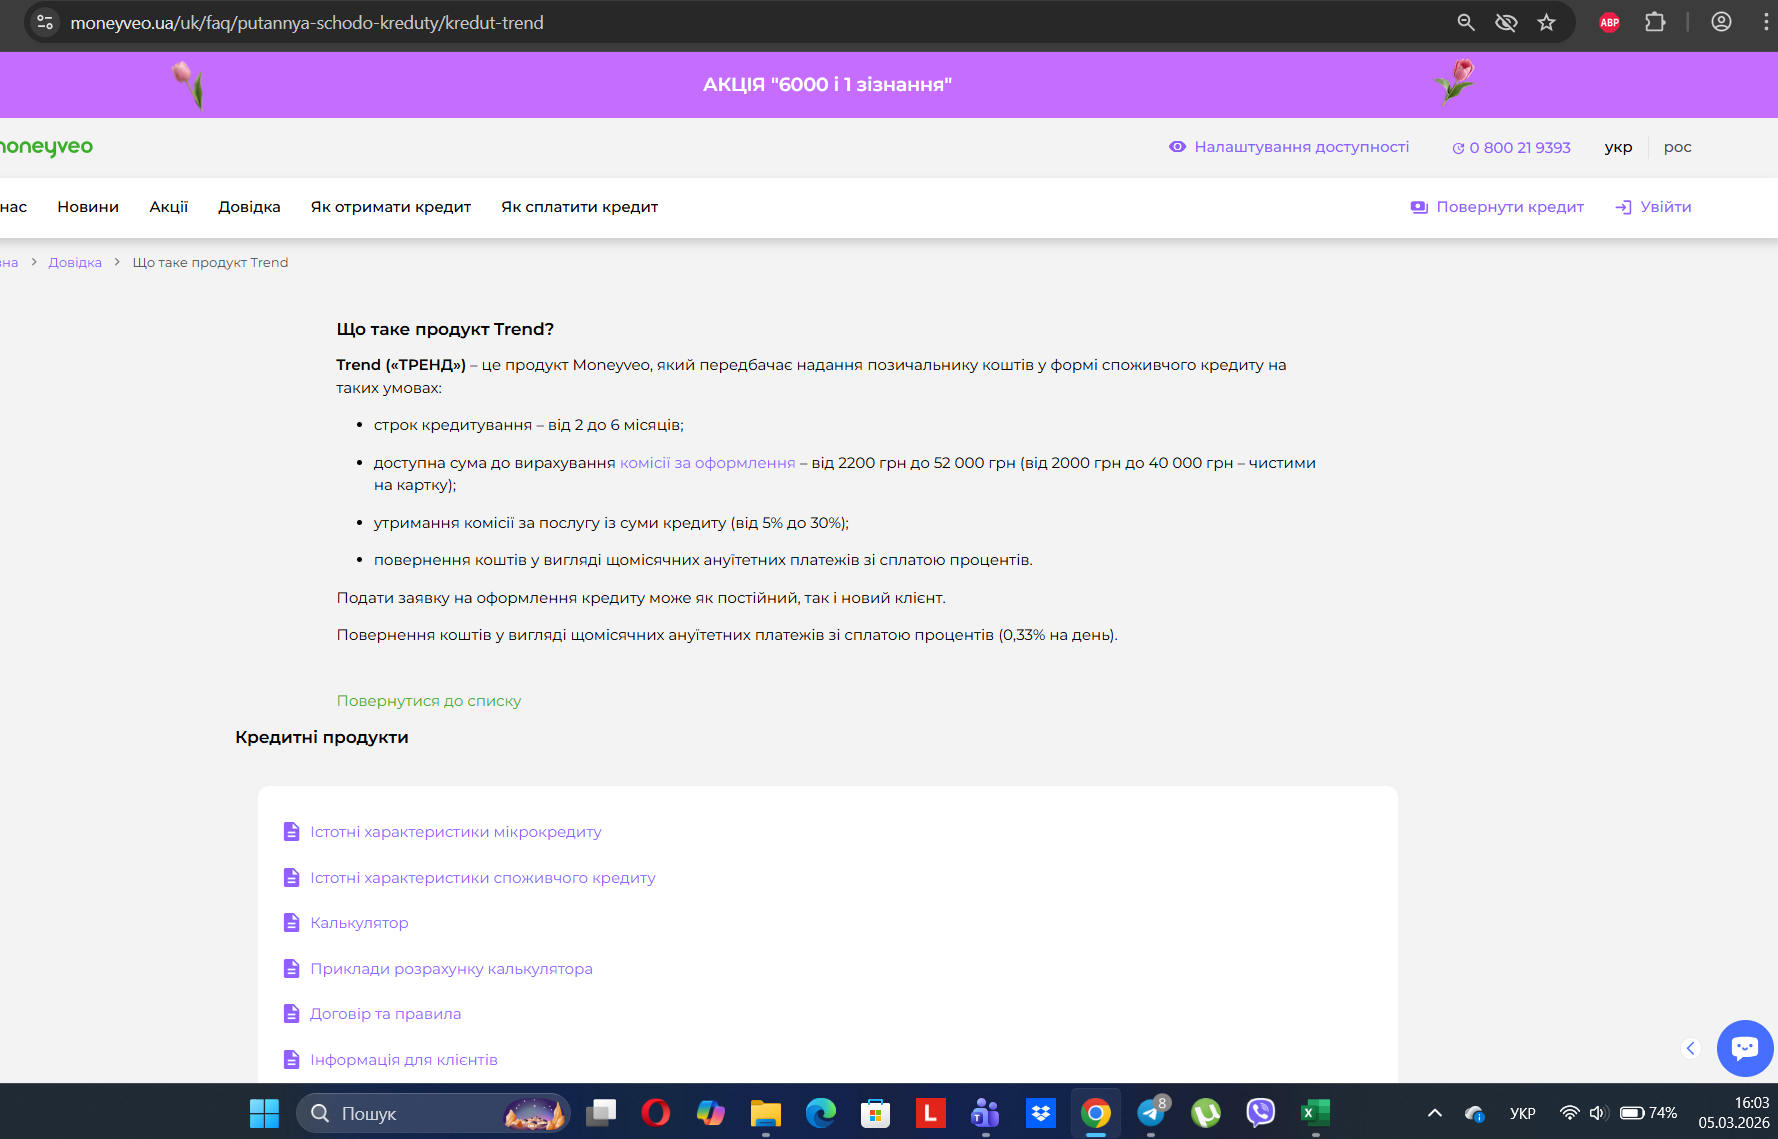Open the Chrome profile icon

1721,22
